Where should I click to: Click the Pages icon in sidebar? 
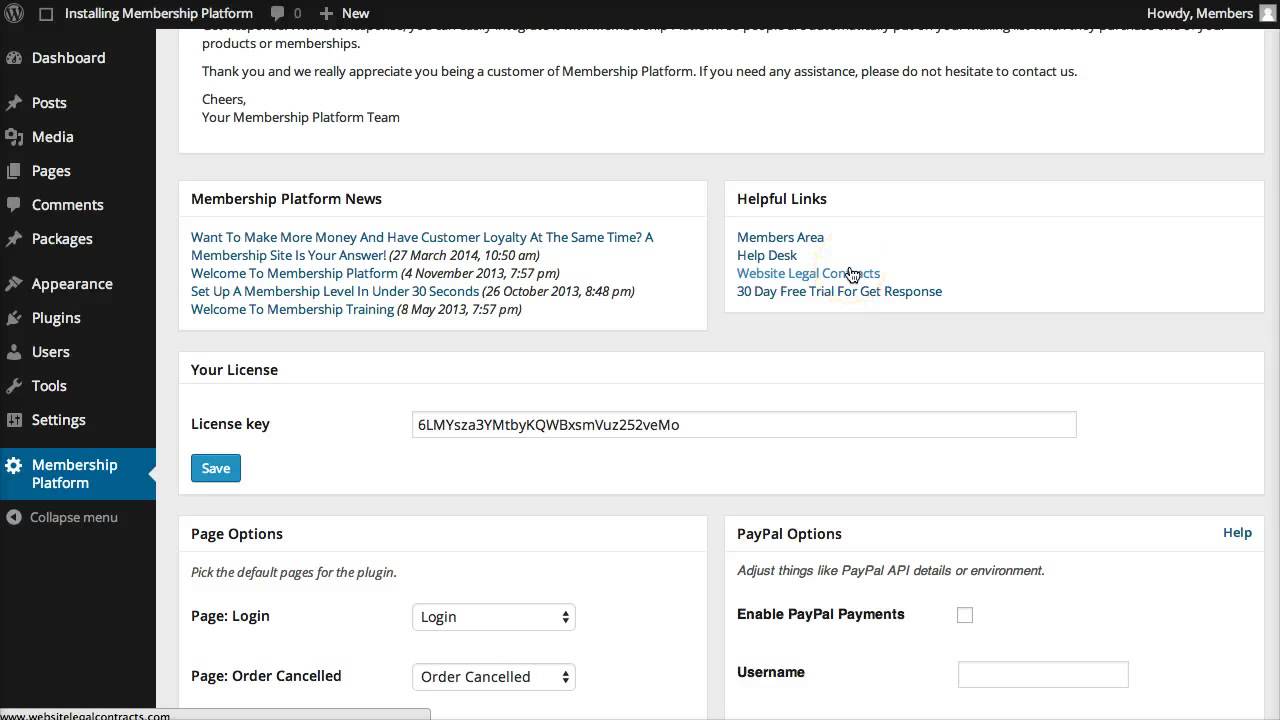point(14,171)
